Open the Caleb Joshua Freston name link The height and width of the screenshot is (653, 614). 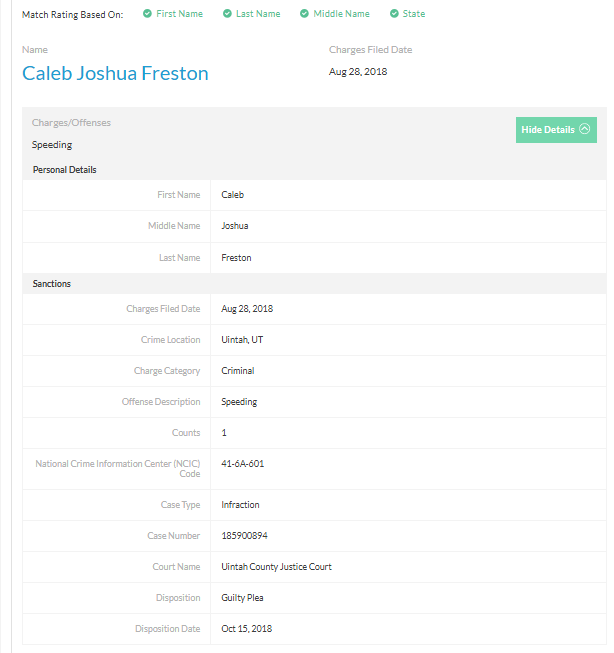(115, 73)
